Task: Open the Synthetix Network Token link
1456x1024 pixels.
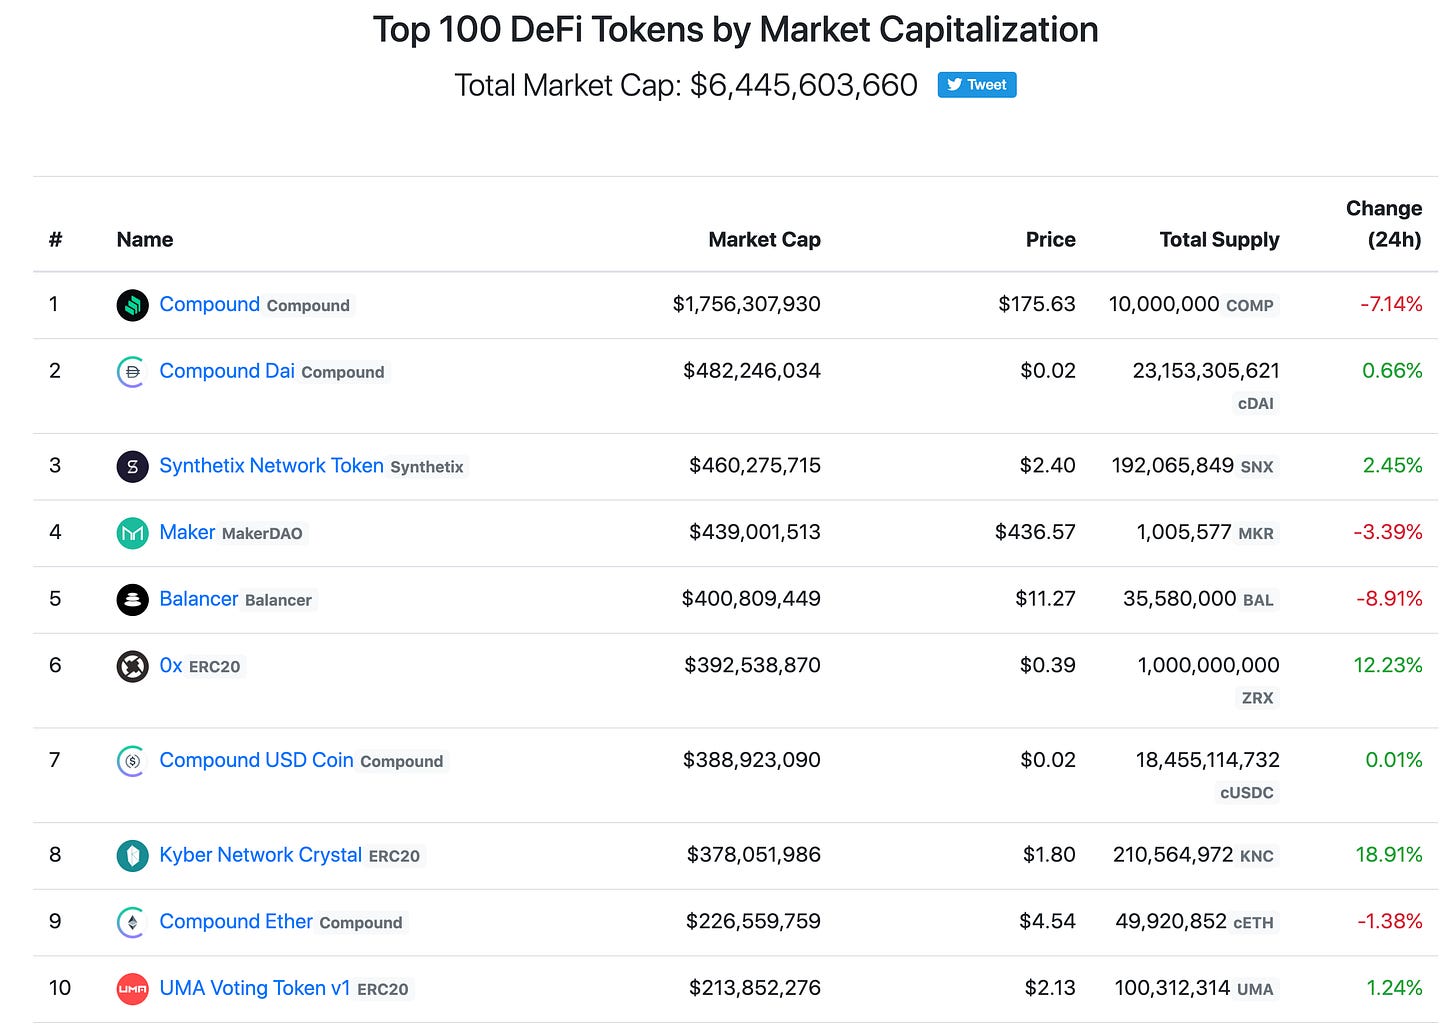Action: tap(271, 465)
